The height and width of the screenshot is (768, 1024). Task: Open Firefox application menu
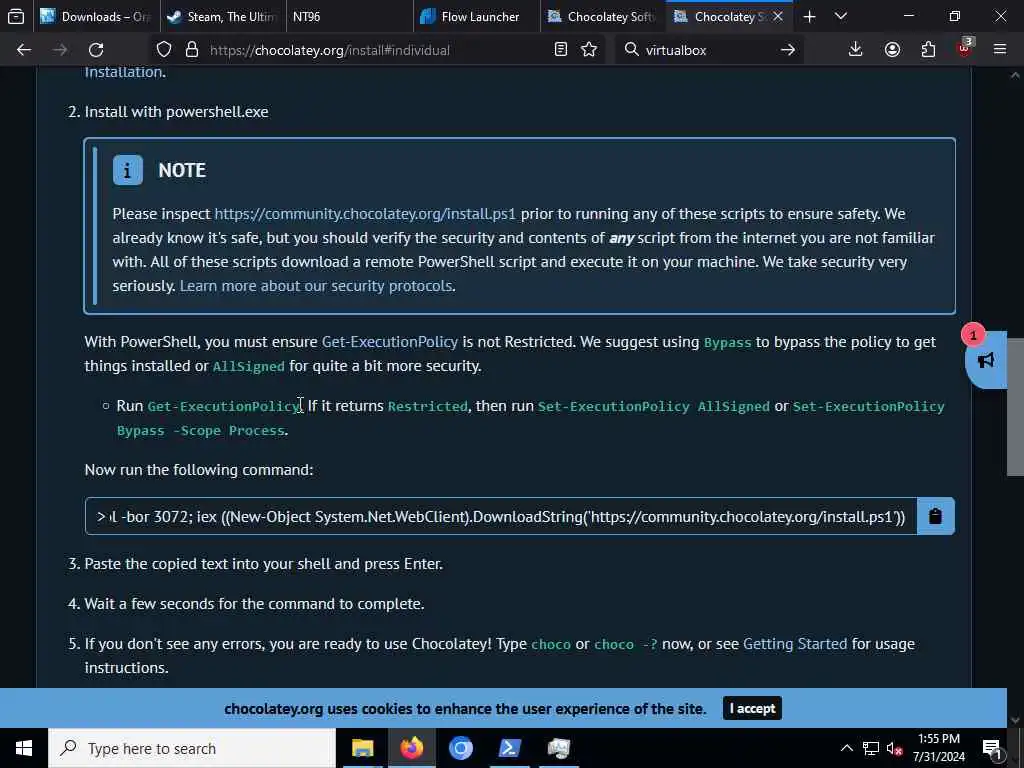point(1000,50)
